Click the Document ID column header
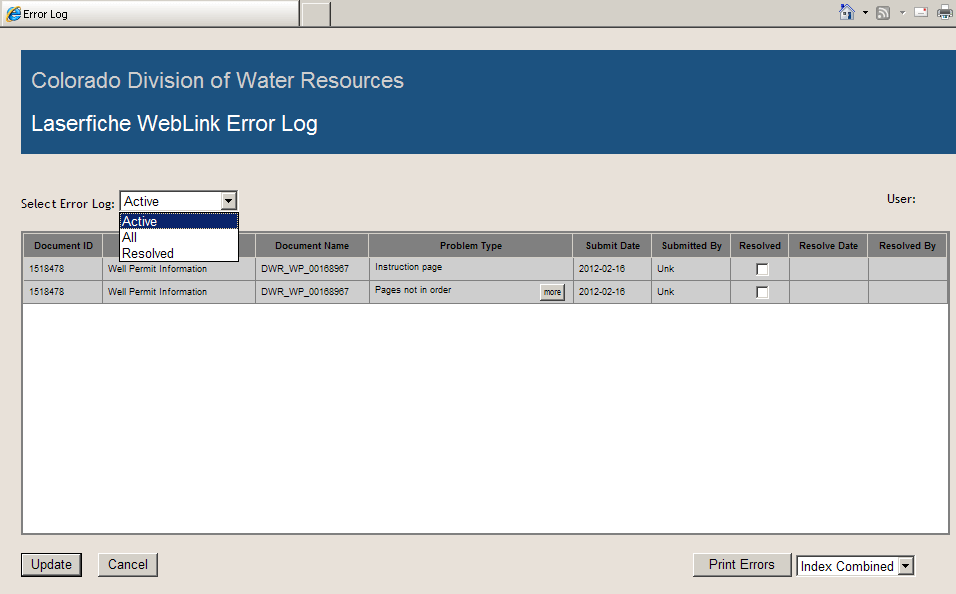Viewport: 956px width, 594px height. 63,246
